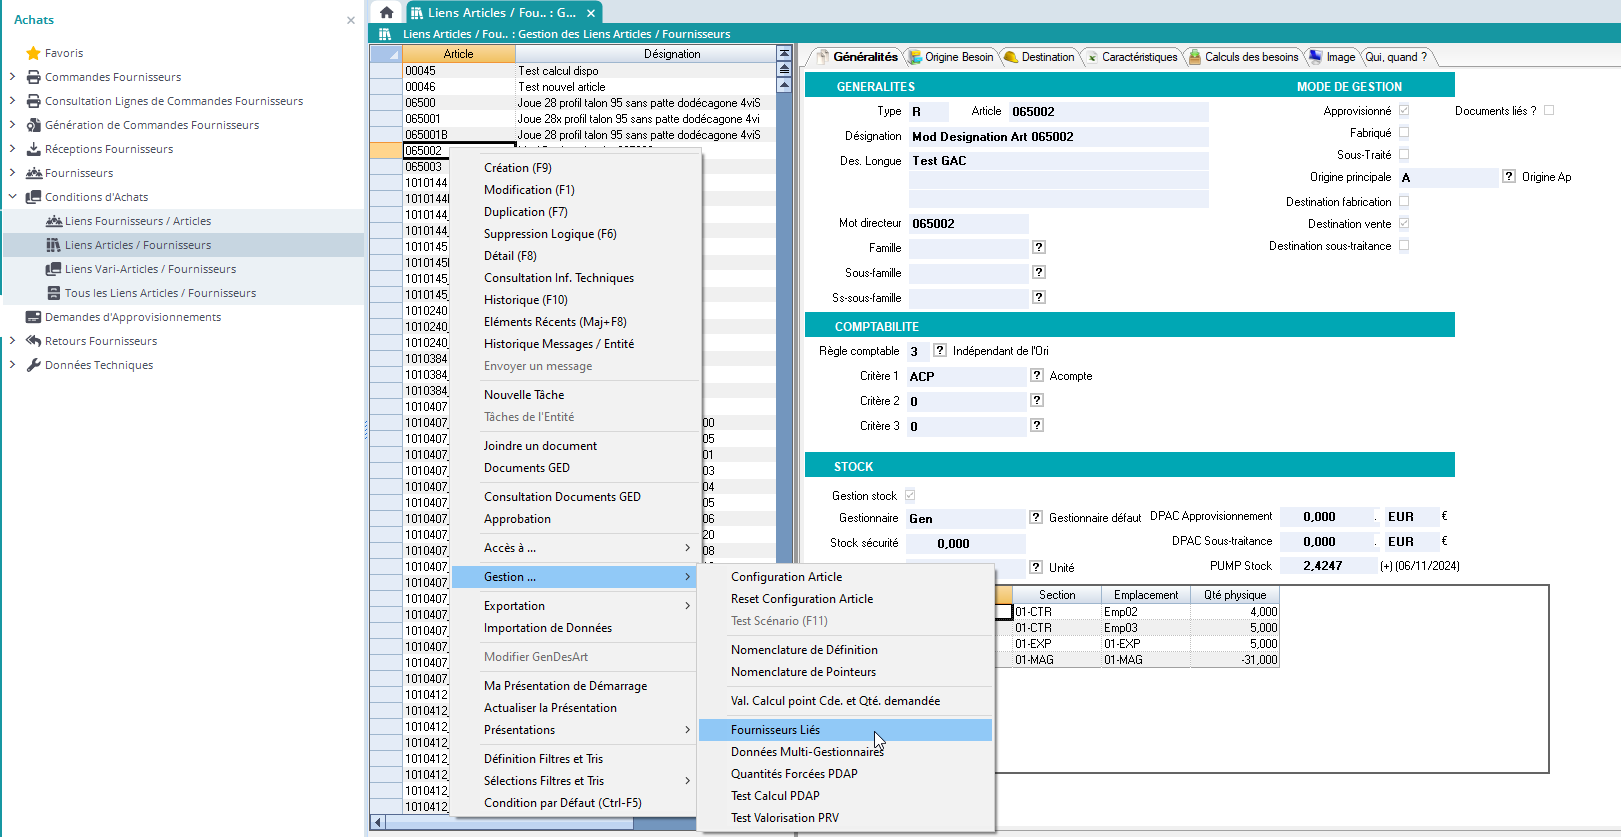The width and height of the screenshot is (1621, 837).
Task: Expand the Exportation submenu arrow
Action: (687, 606)
